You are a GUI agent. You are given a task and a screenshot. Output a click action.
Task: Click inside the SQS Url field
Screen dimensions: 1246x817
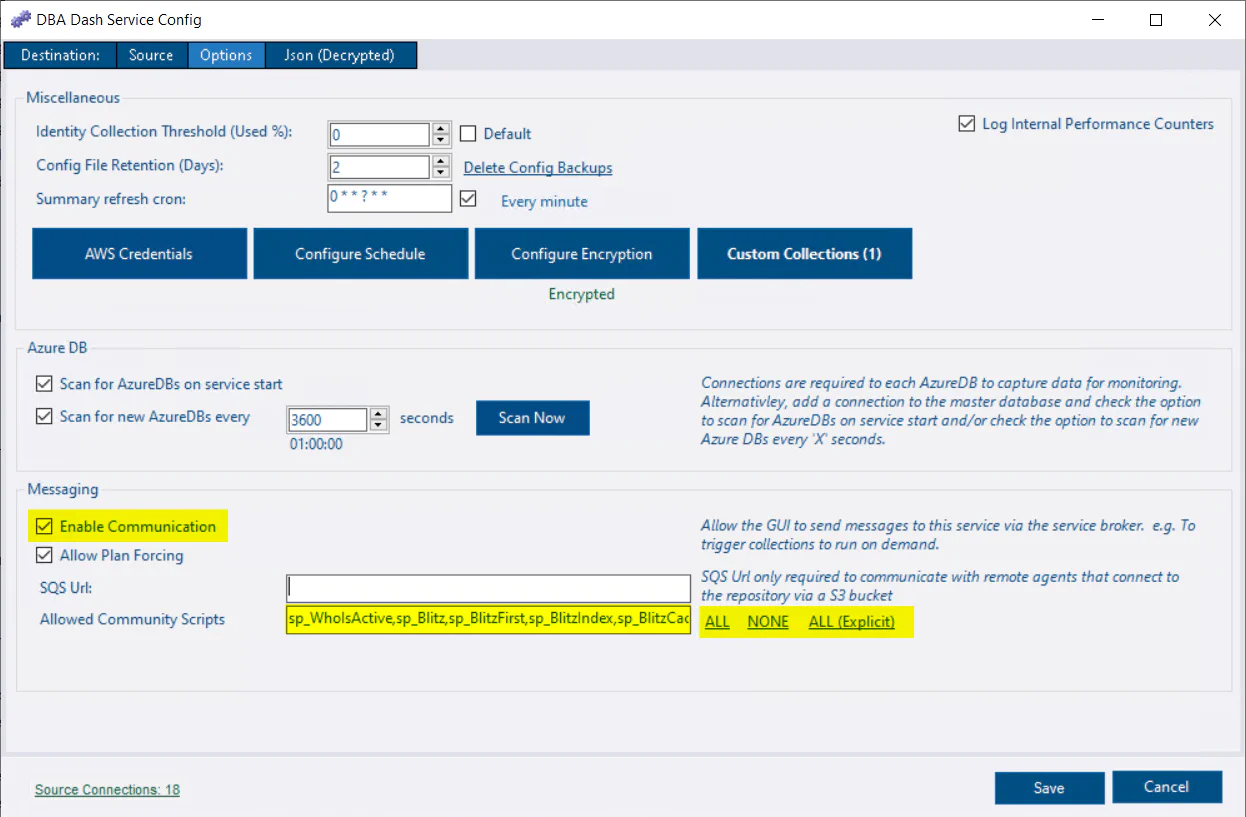(488, 588)
